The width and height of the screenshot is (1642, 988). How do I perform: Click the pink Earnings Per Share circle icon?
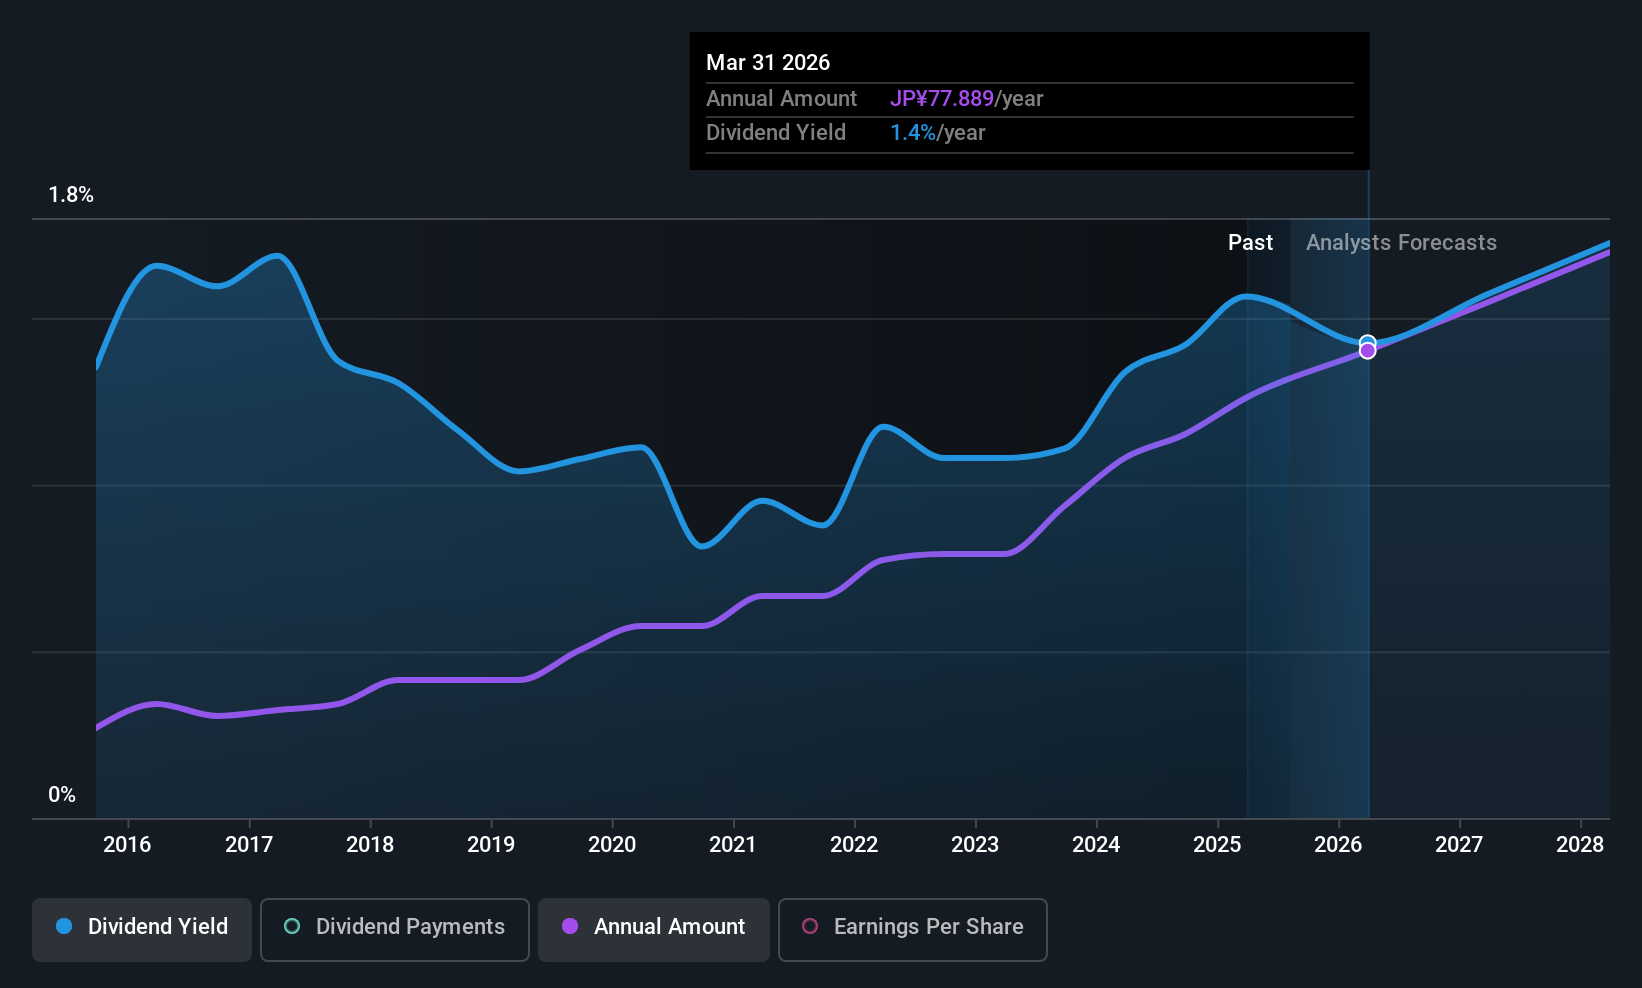tap(810, 926)
